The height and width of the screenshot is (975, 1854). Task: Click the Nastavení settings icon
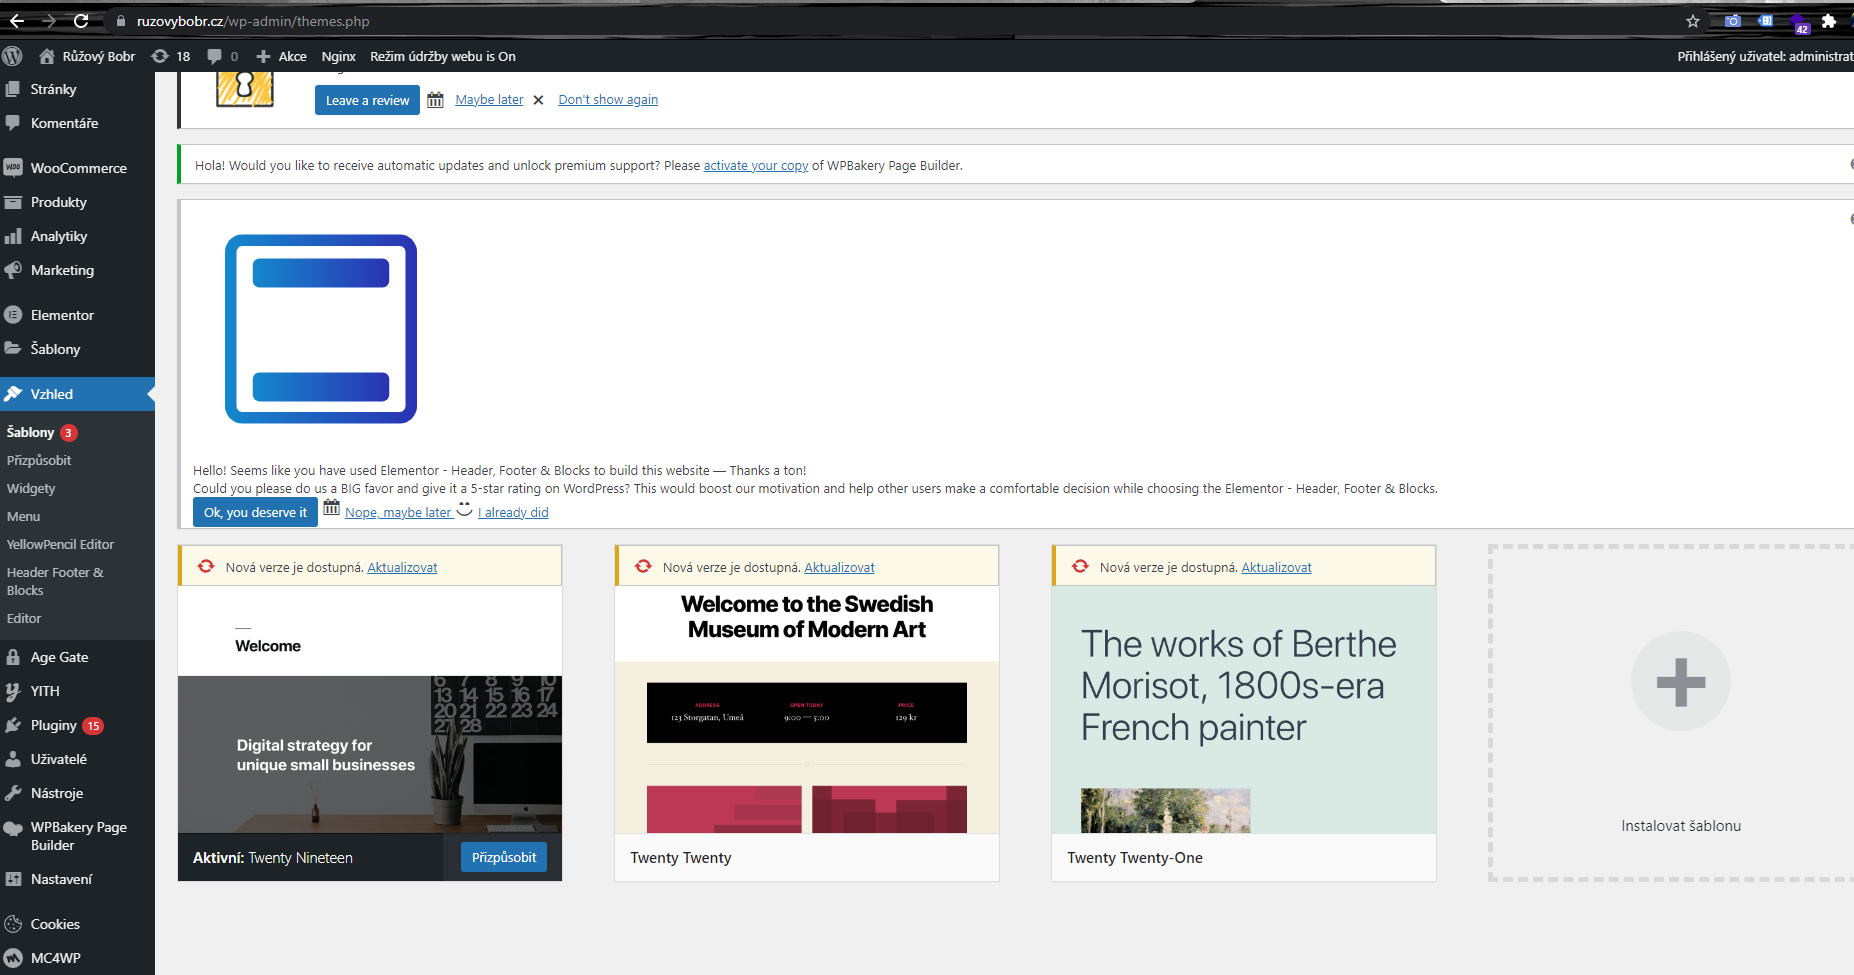click(13, 879)
